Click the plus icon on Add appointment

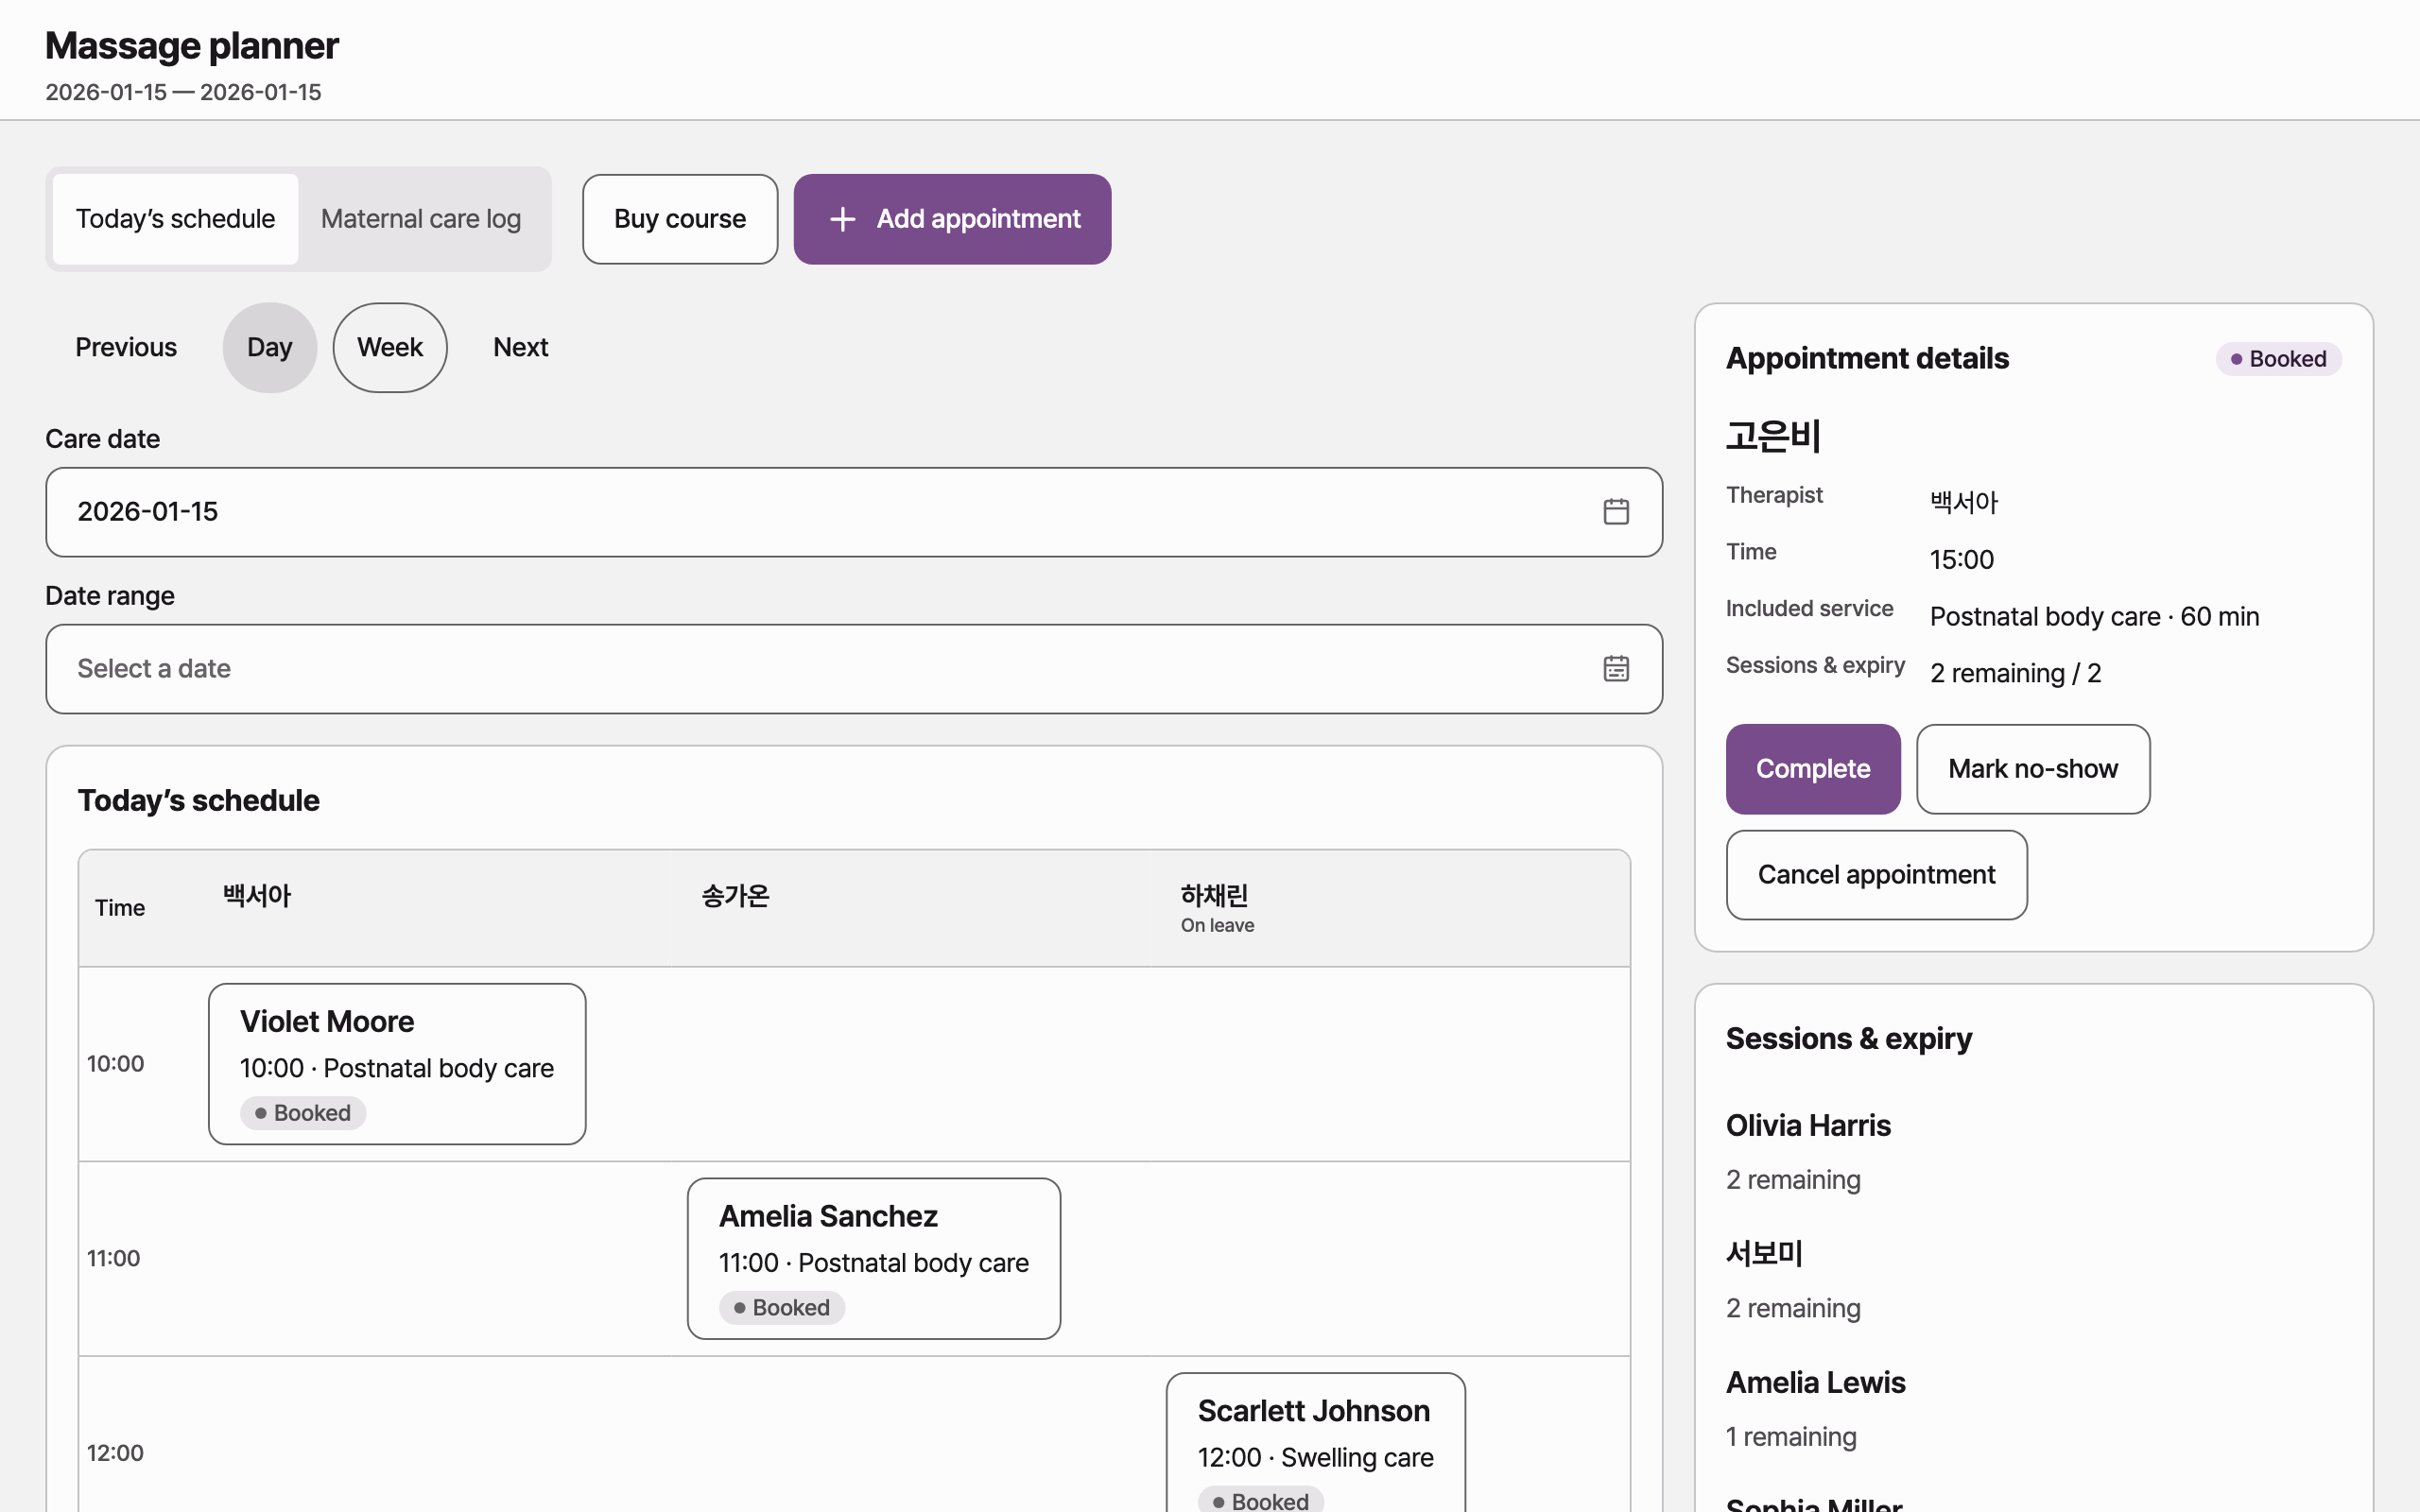pyautogui.click(x=842, y=219)
